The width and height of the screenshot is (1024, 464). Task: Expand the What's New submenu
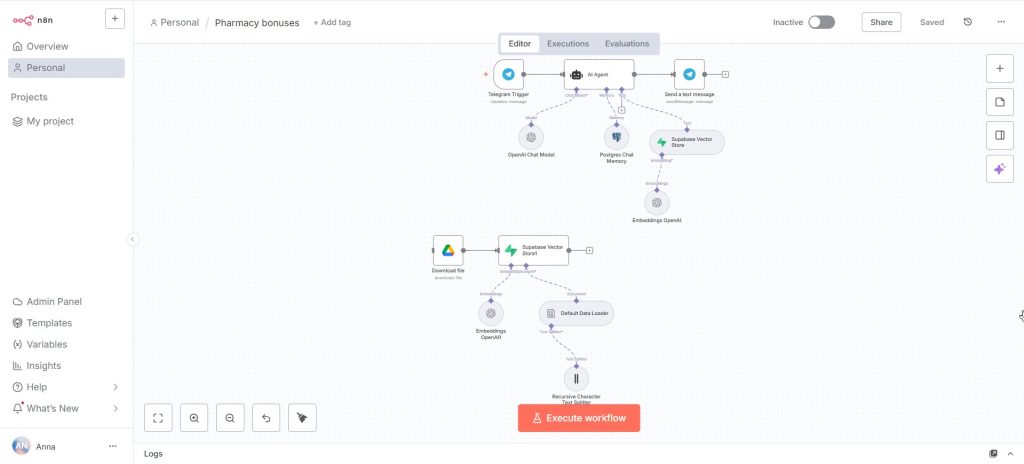[x=115, y=408]
